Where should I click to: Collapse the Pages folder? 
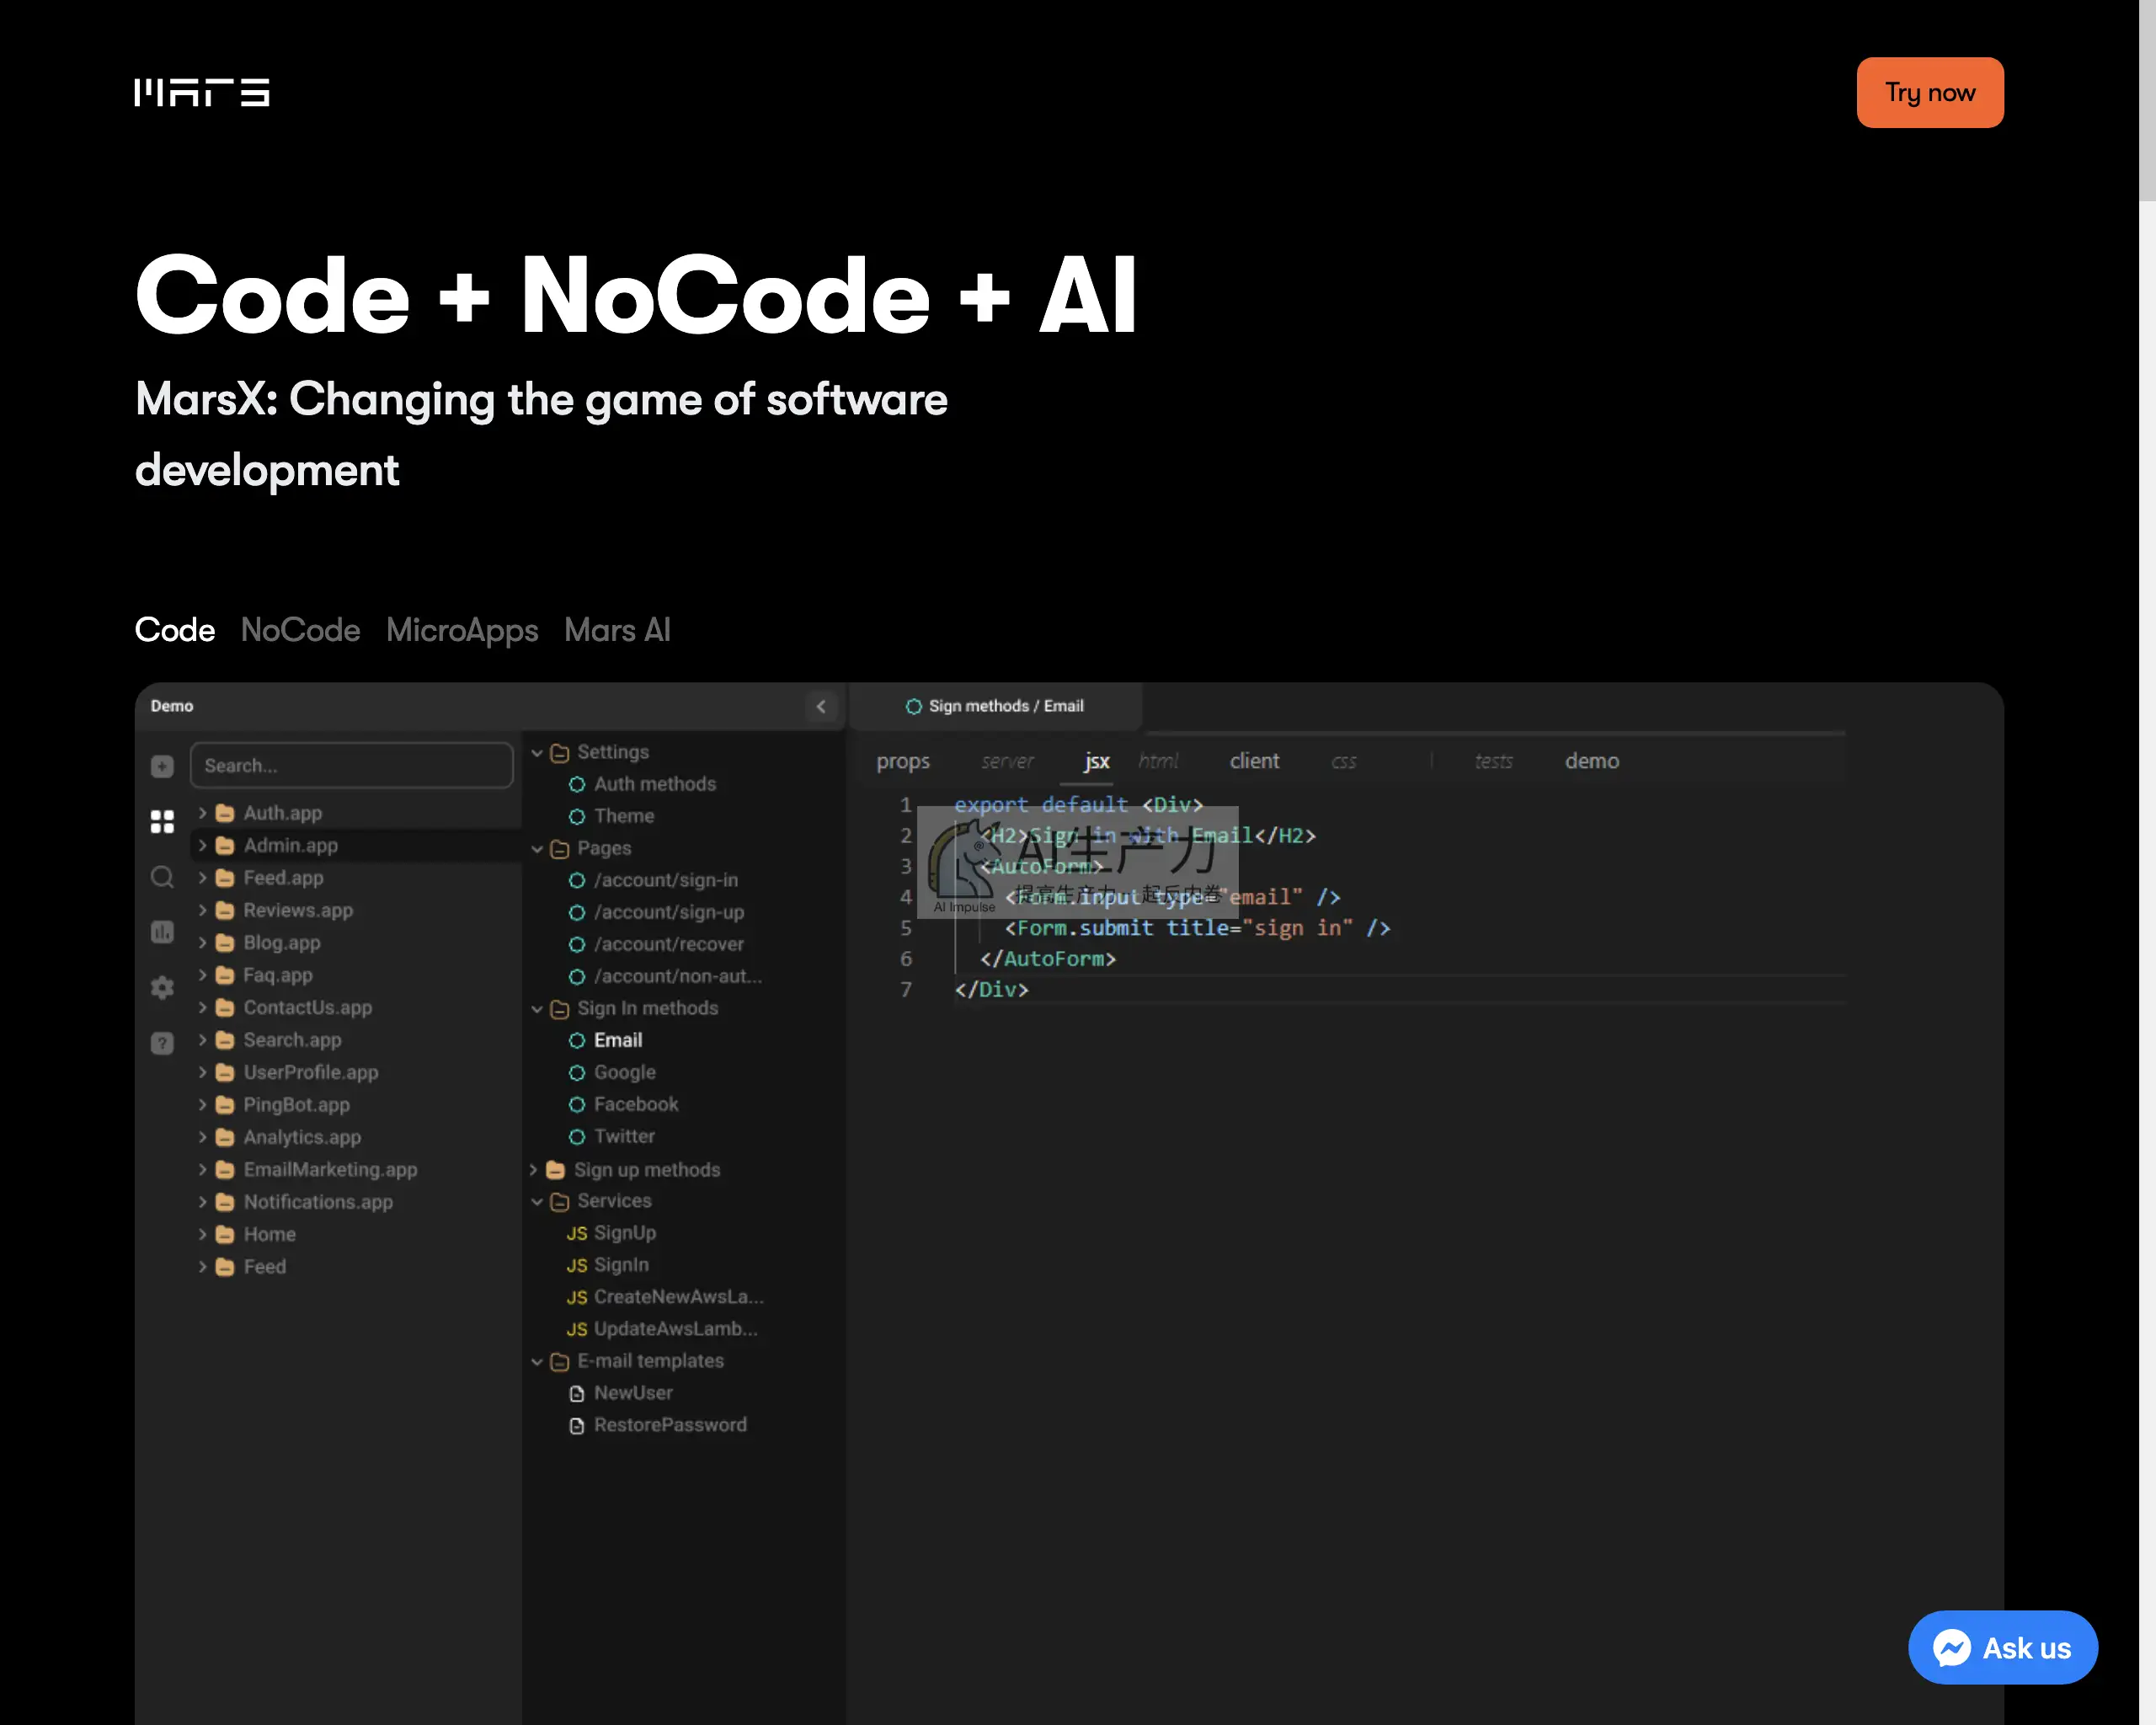537,848
